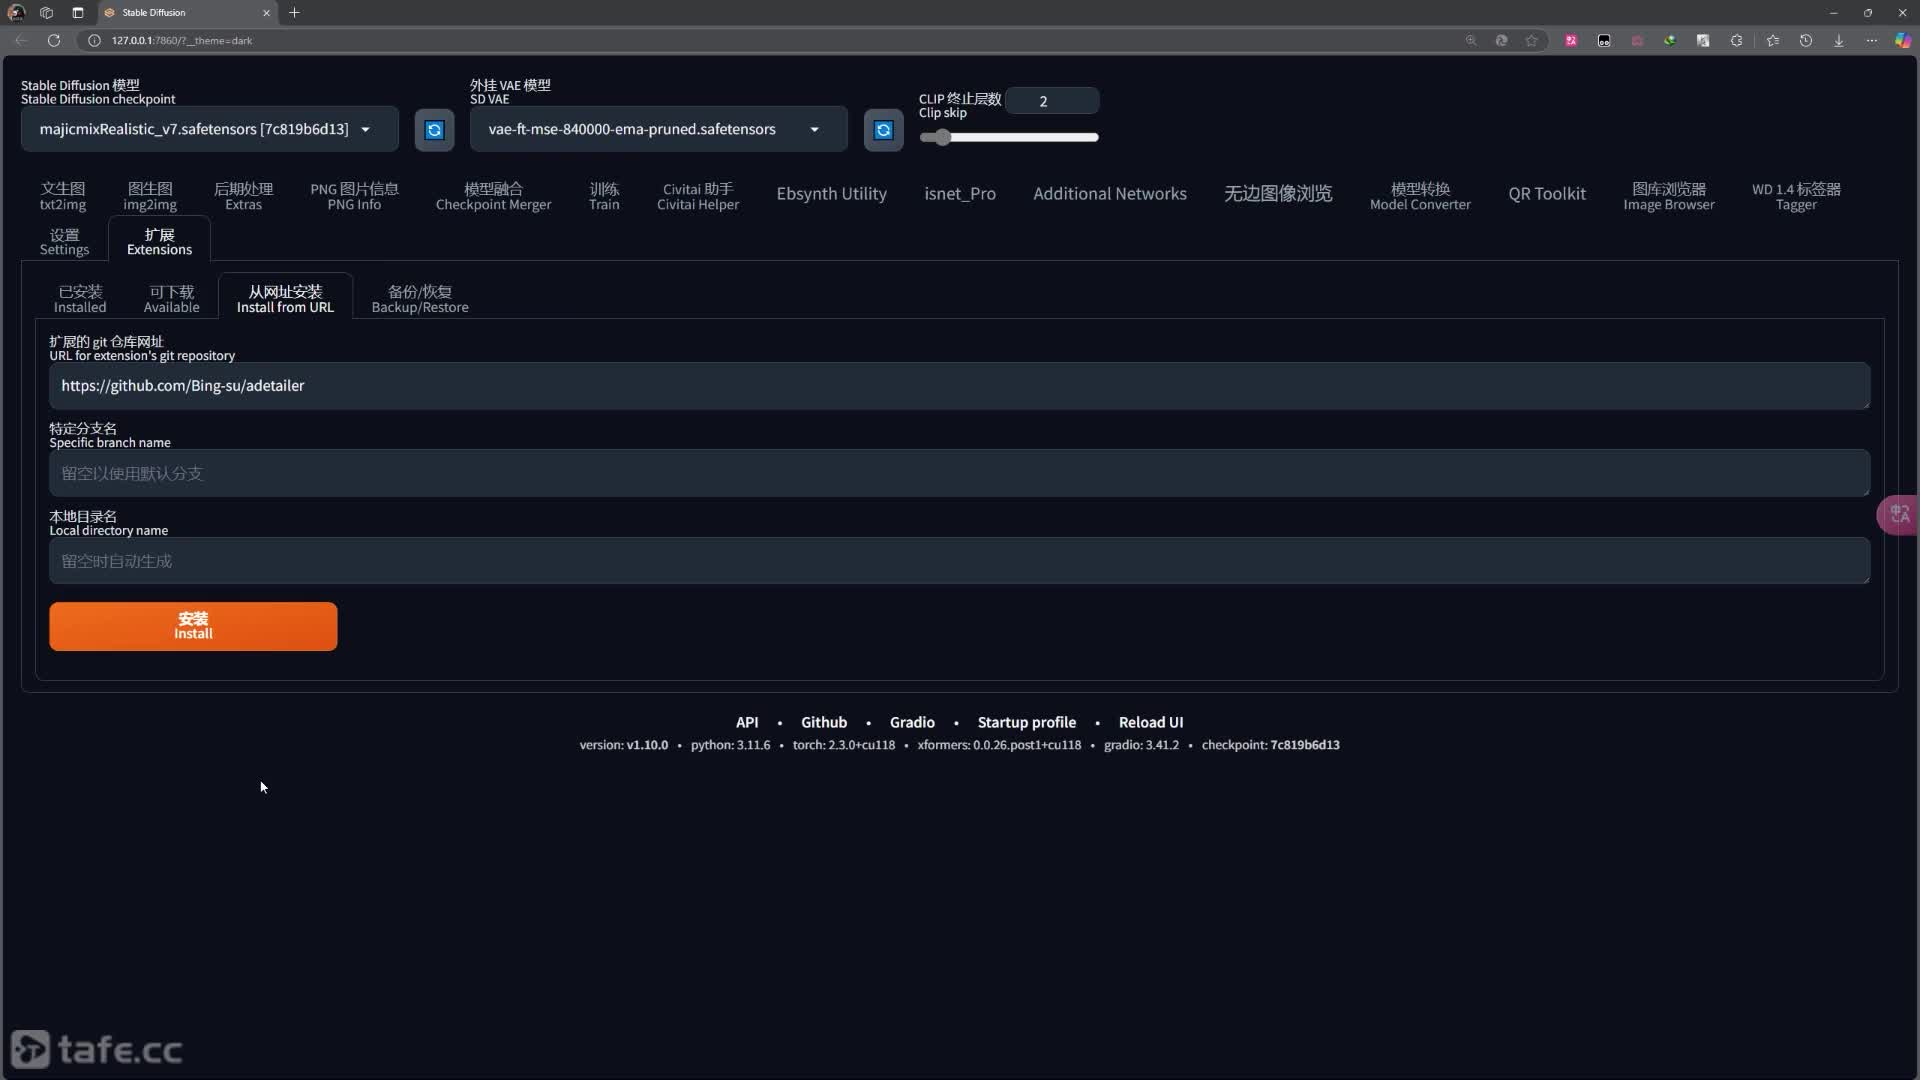This screenshot has height=1080, width=1920.
Task: Open the API footer link
Action: coord(747,722)
